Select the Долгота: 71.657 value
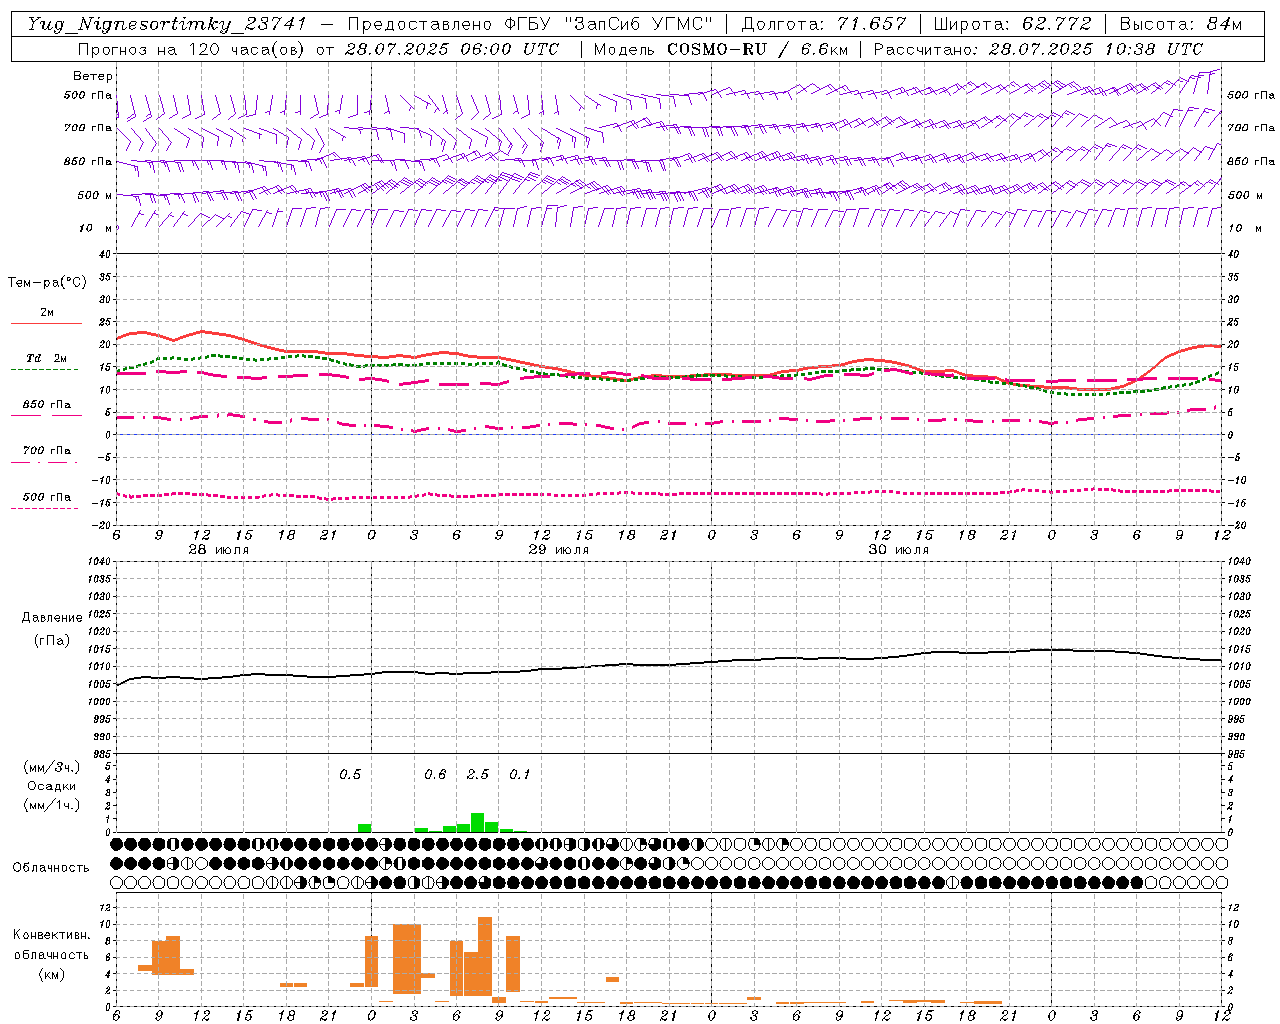 click(824, 24)
